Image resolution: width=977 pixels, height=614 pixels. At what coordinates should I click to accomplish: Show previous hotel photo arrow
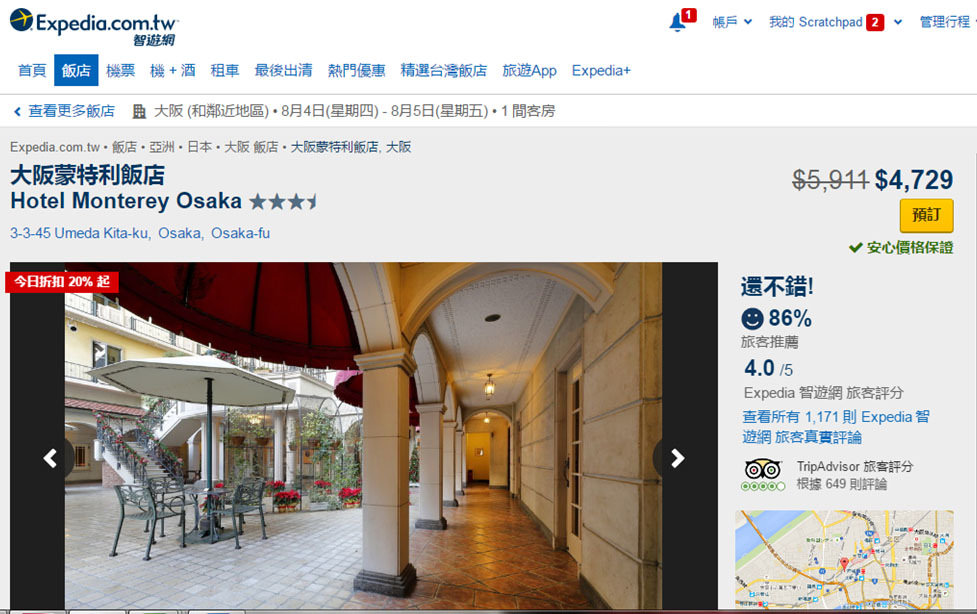click(x=50, y=459)
